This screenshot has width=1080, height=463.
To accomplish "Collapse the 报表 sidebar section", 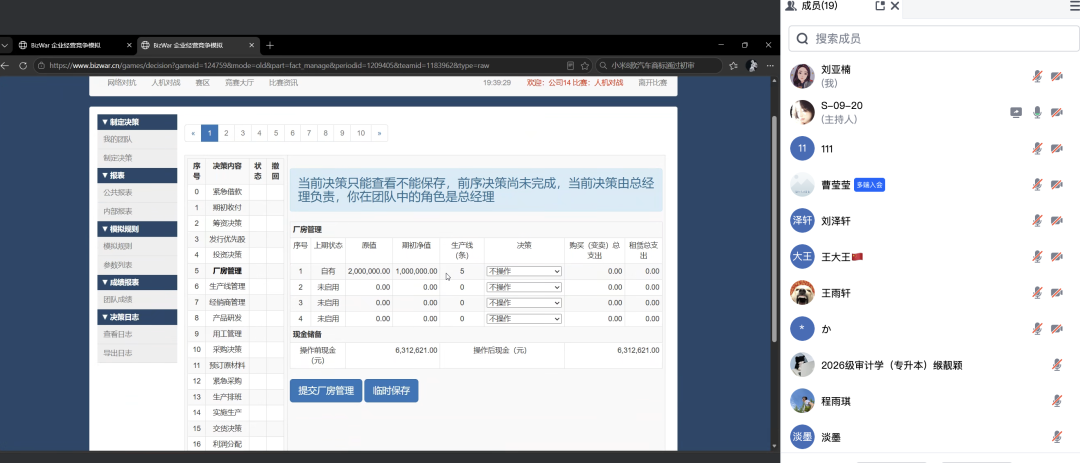I will click(137, 175).
